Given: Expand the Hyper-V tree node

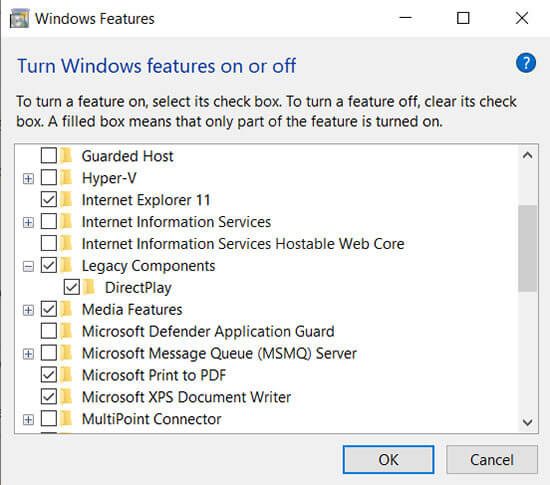Looking at the screenshot, I should [28, 179].
